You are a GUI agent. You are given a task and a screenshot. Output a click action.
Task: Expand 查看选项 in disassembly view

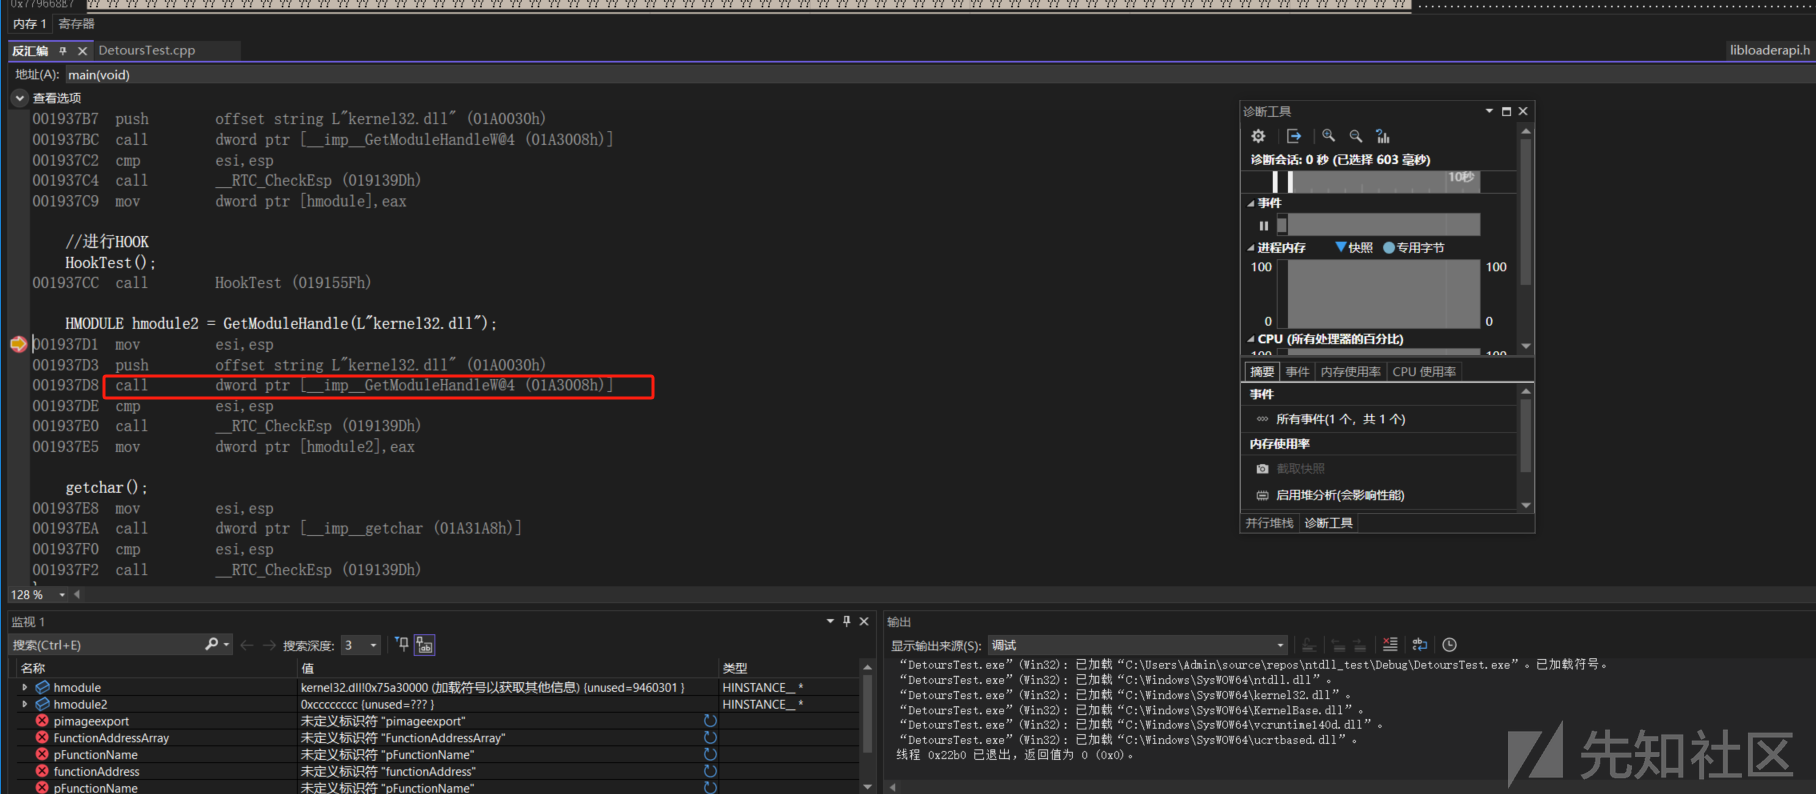pyautogui.click(x=19, y=98)
